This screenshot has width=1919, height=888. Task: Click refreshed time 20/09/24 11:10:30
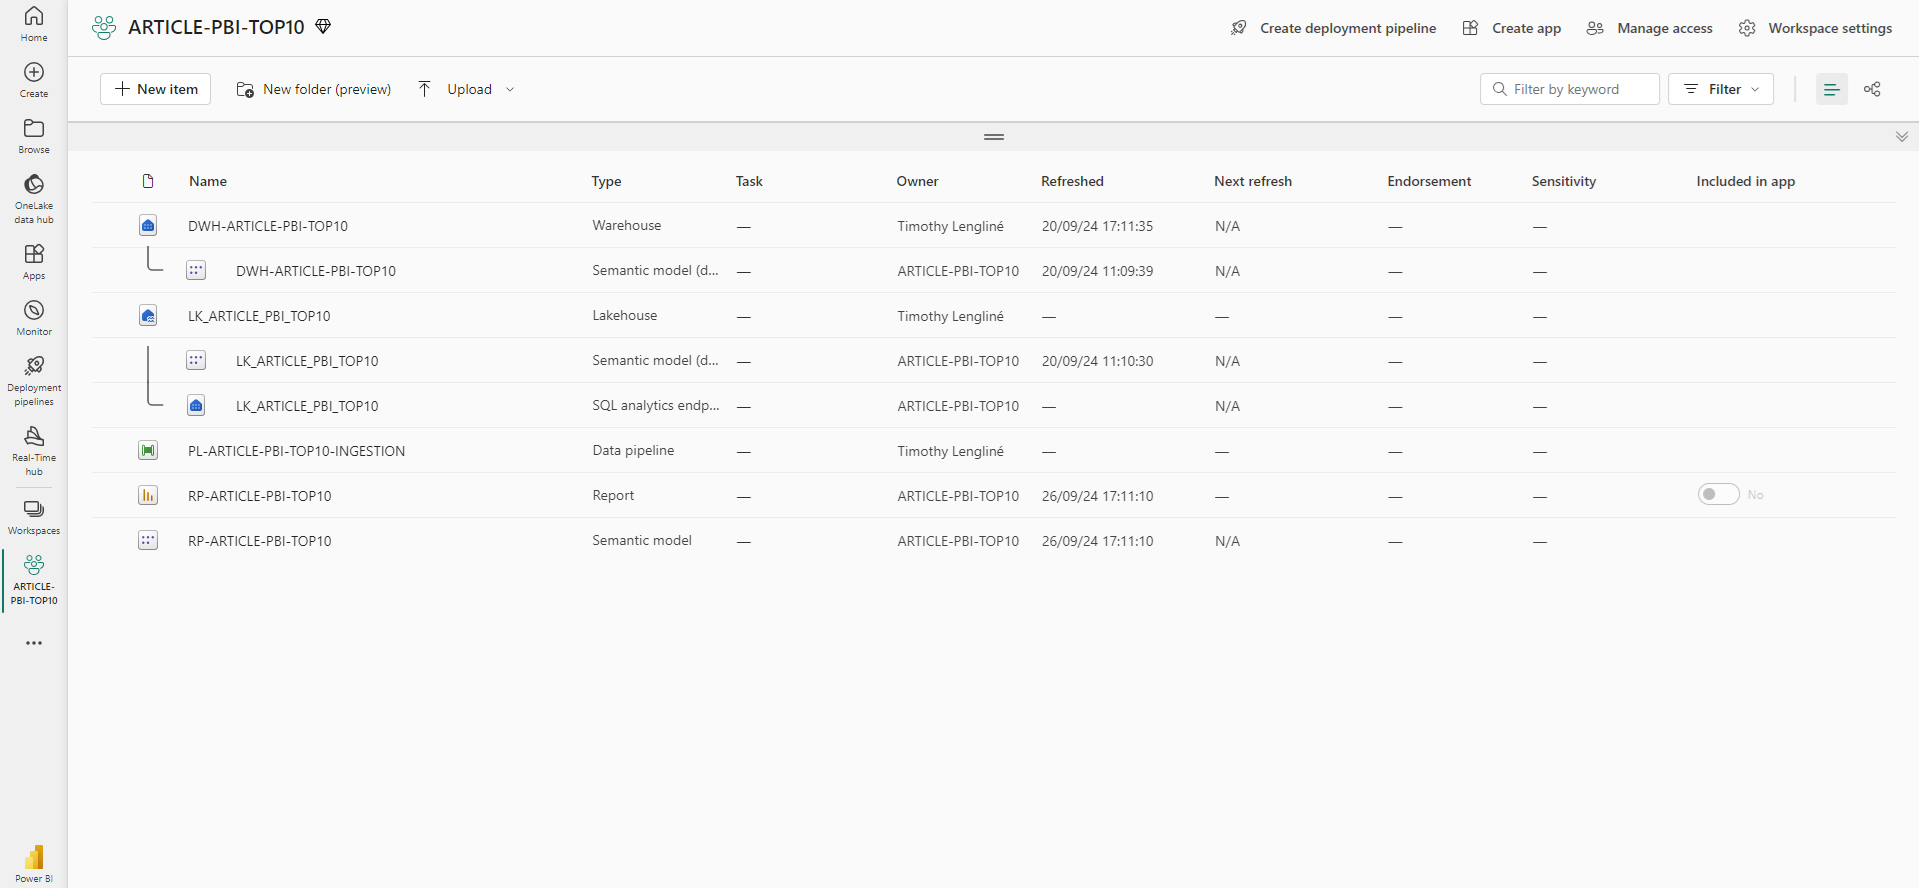point(1097,361)
